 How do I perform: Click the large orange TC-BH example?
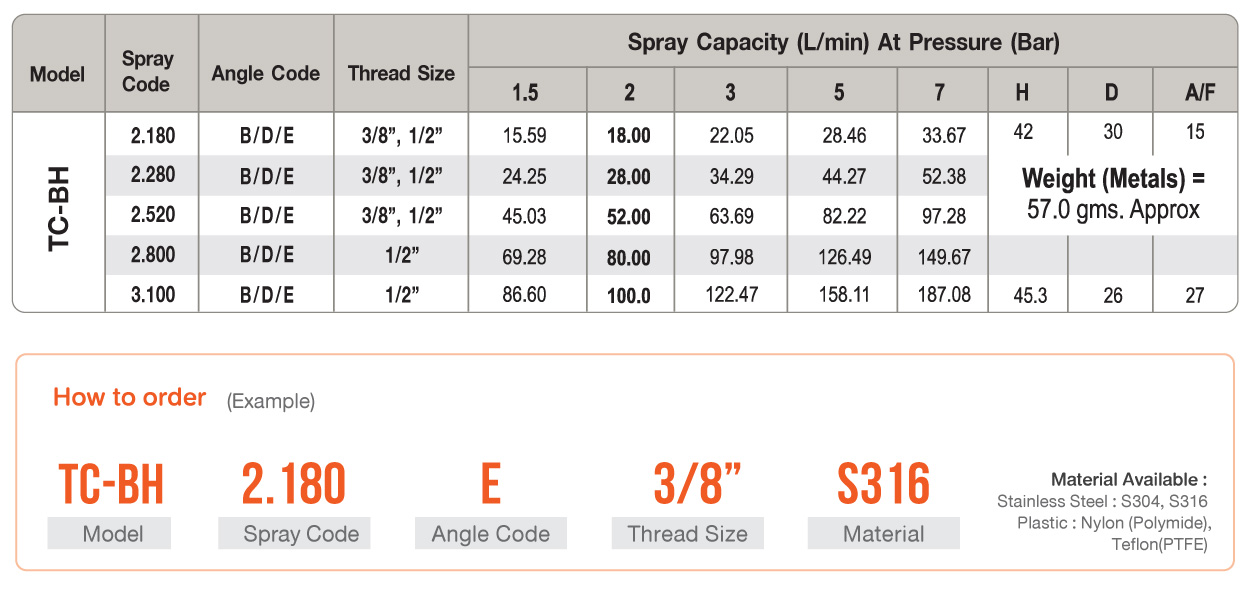tap(111, 485)
